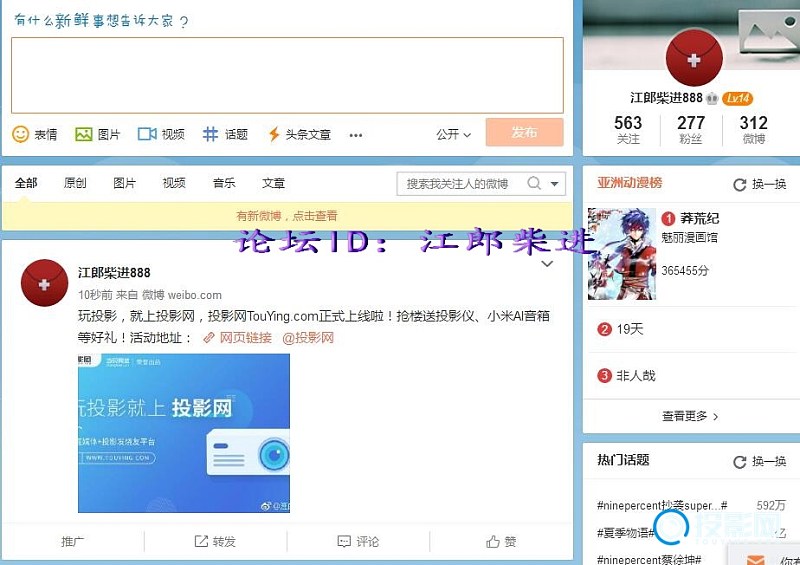Open topic #夏季物语#
The image size is (800, 565).
pos(626,533)
